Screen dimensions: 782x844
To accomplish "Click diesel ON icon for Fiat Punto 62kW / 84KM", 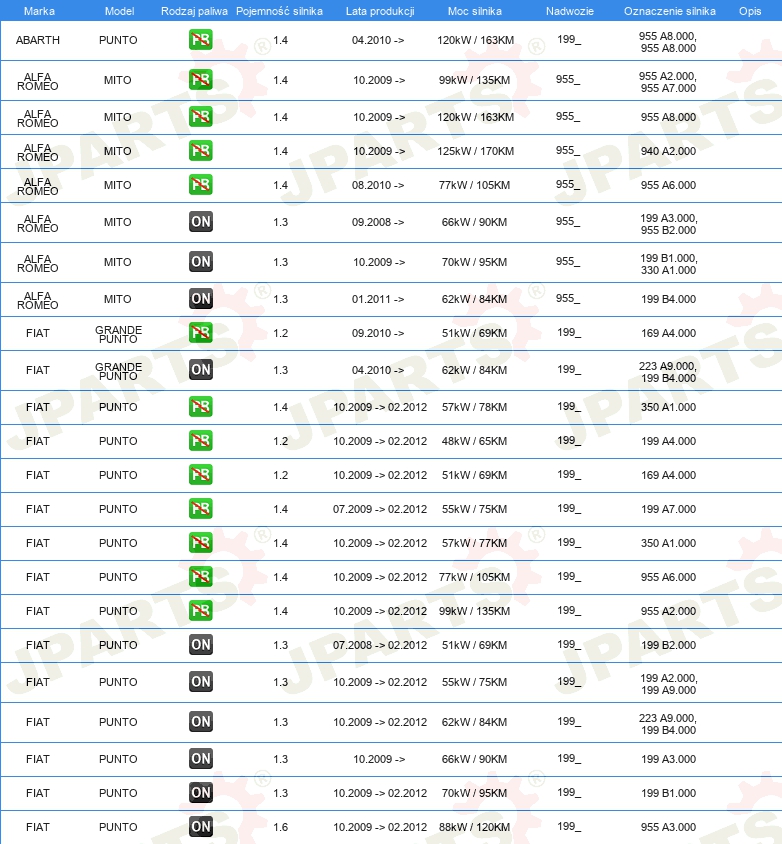I will point(201,721).
